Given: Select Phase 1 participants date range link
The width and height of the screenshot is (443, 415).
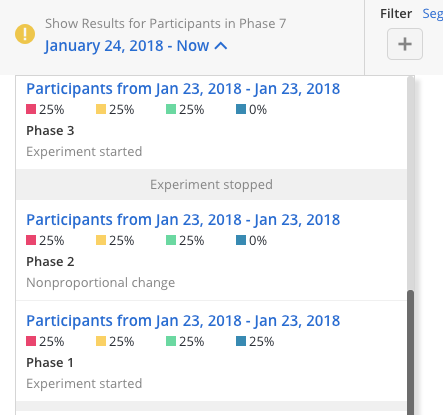Looking at the screenshot, I should click(x=183, y=321).
